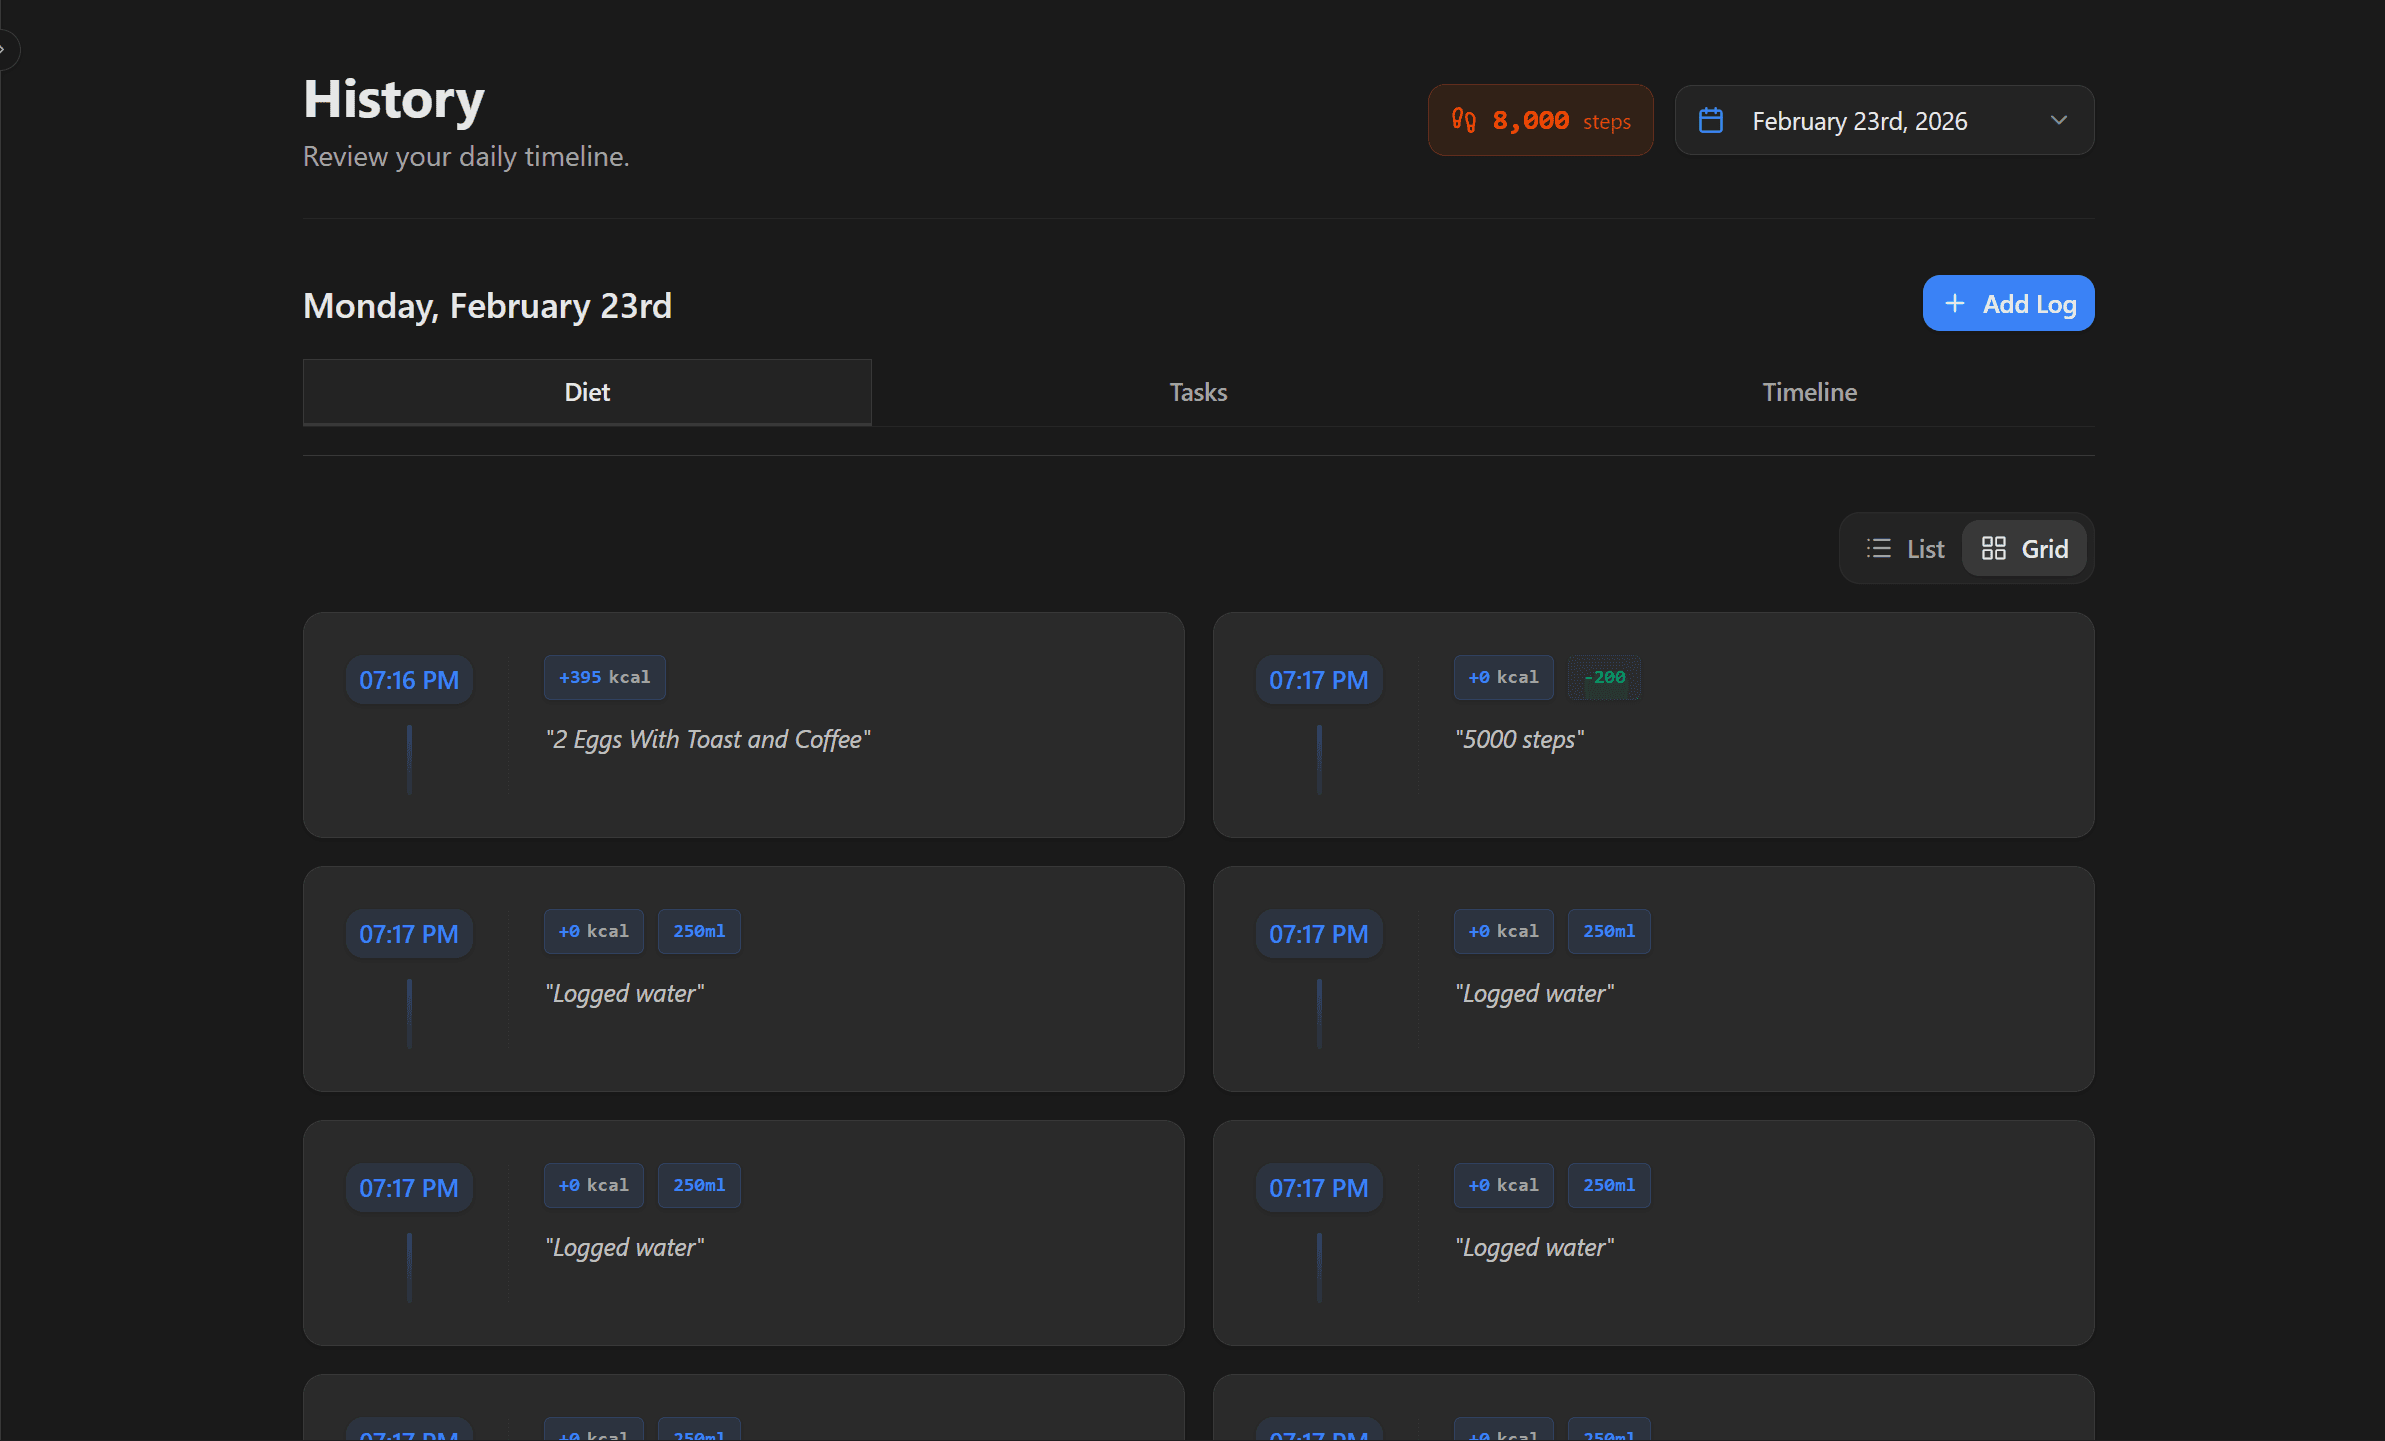Switch to the Timeline tab
Viewport: 2385px width, 1441px height.
click(x=1809, y=392)
